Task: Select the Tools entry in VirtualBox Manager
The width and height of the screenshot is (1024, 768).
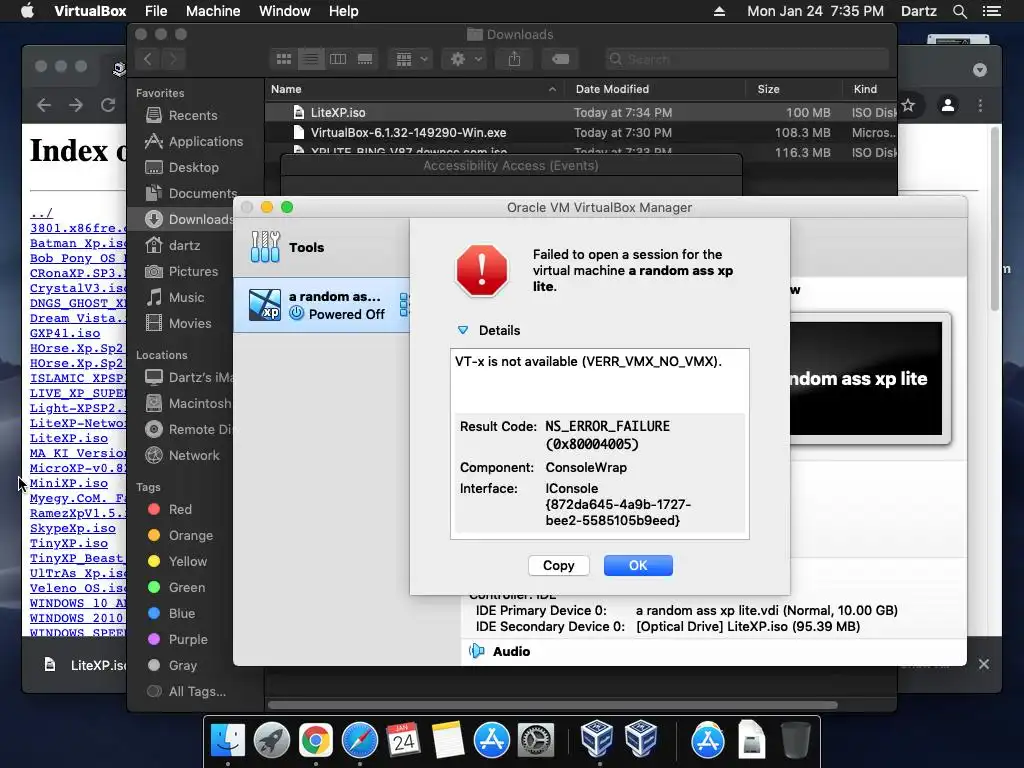Action: point(322,248)
